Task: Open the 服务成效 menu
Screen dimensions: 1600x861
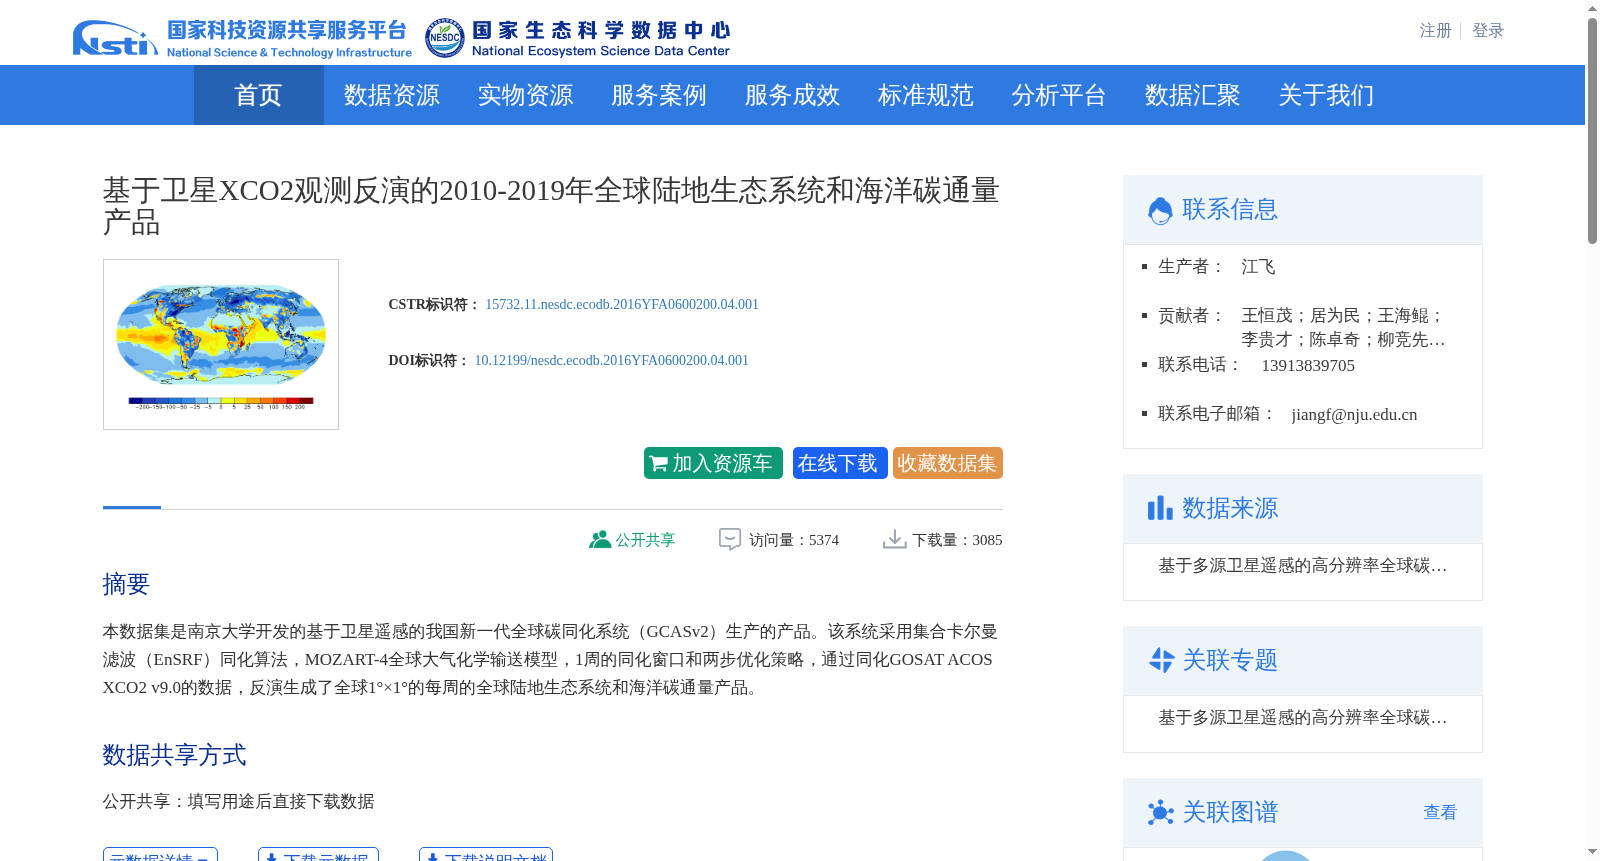Action: pyautogui.click(x=792, y=95)
